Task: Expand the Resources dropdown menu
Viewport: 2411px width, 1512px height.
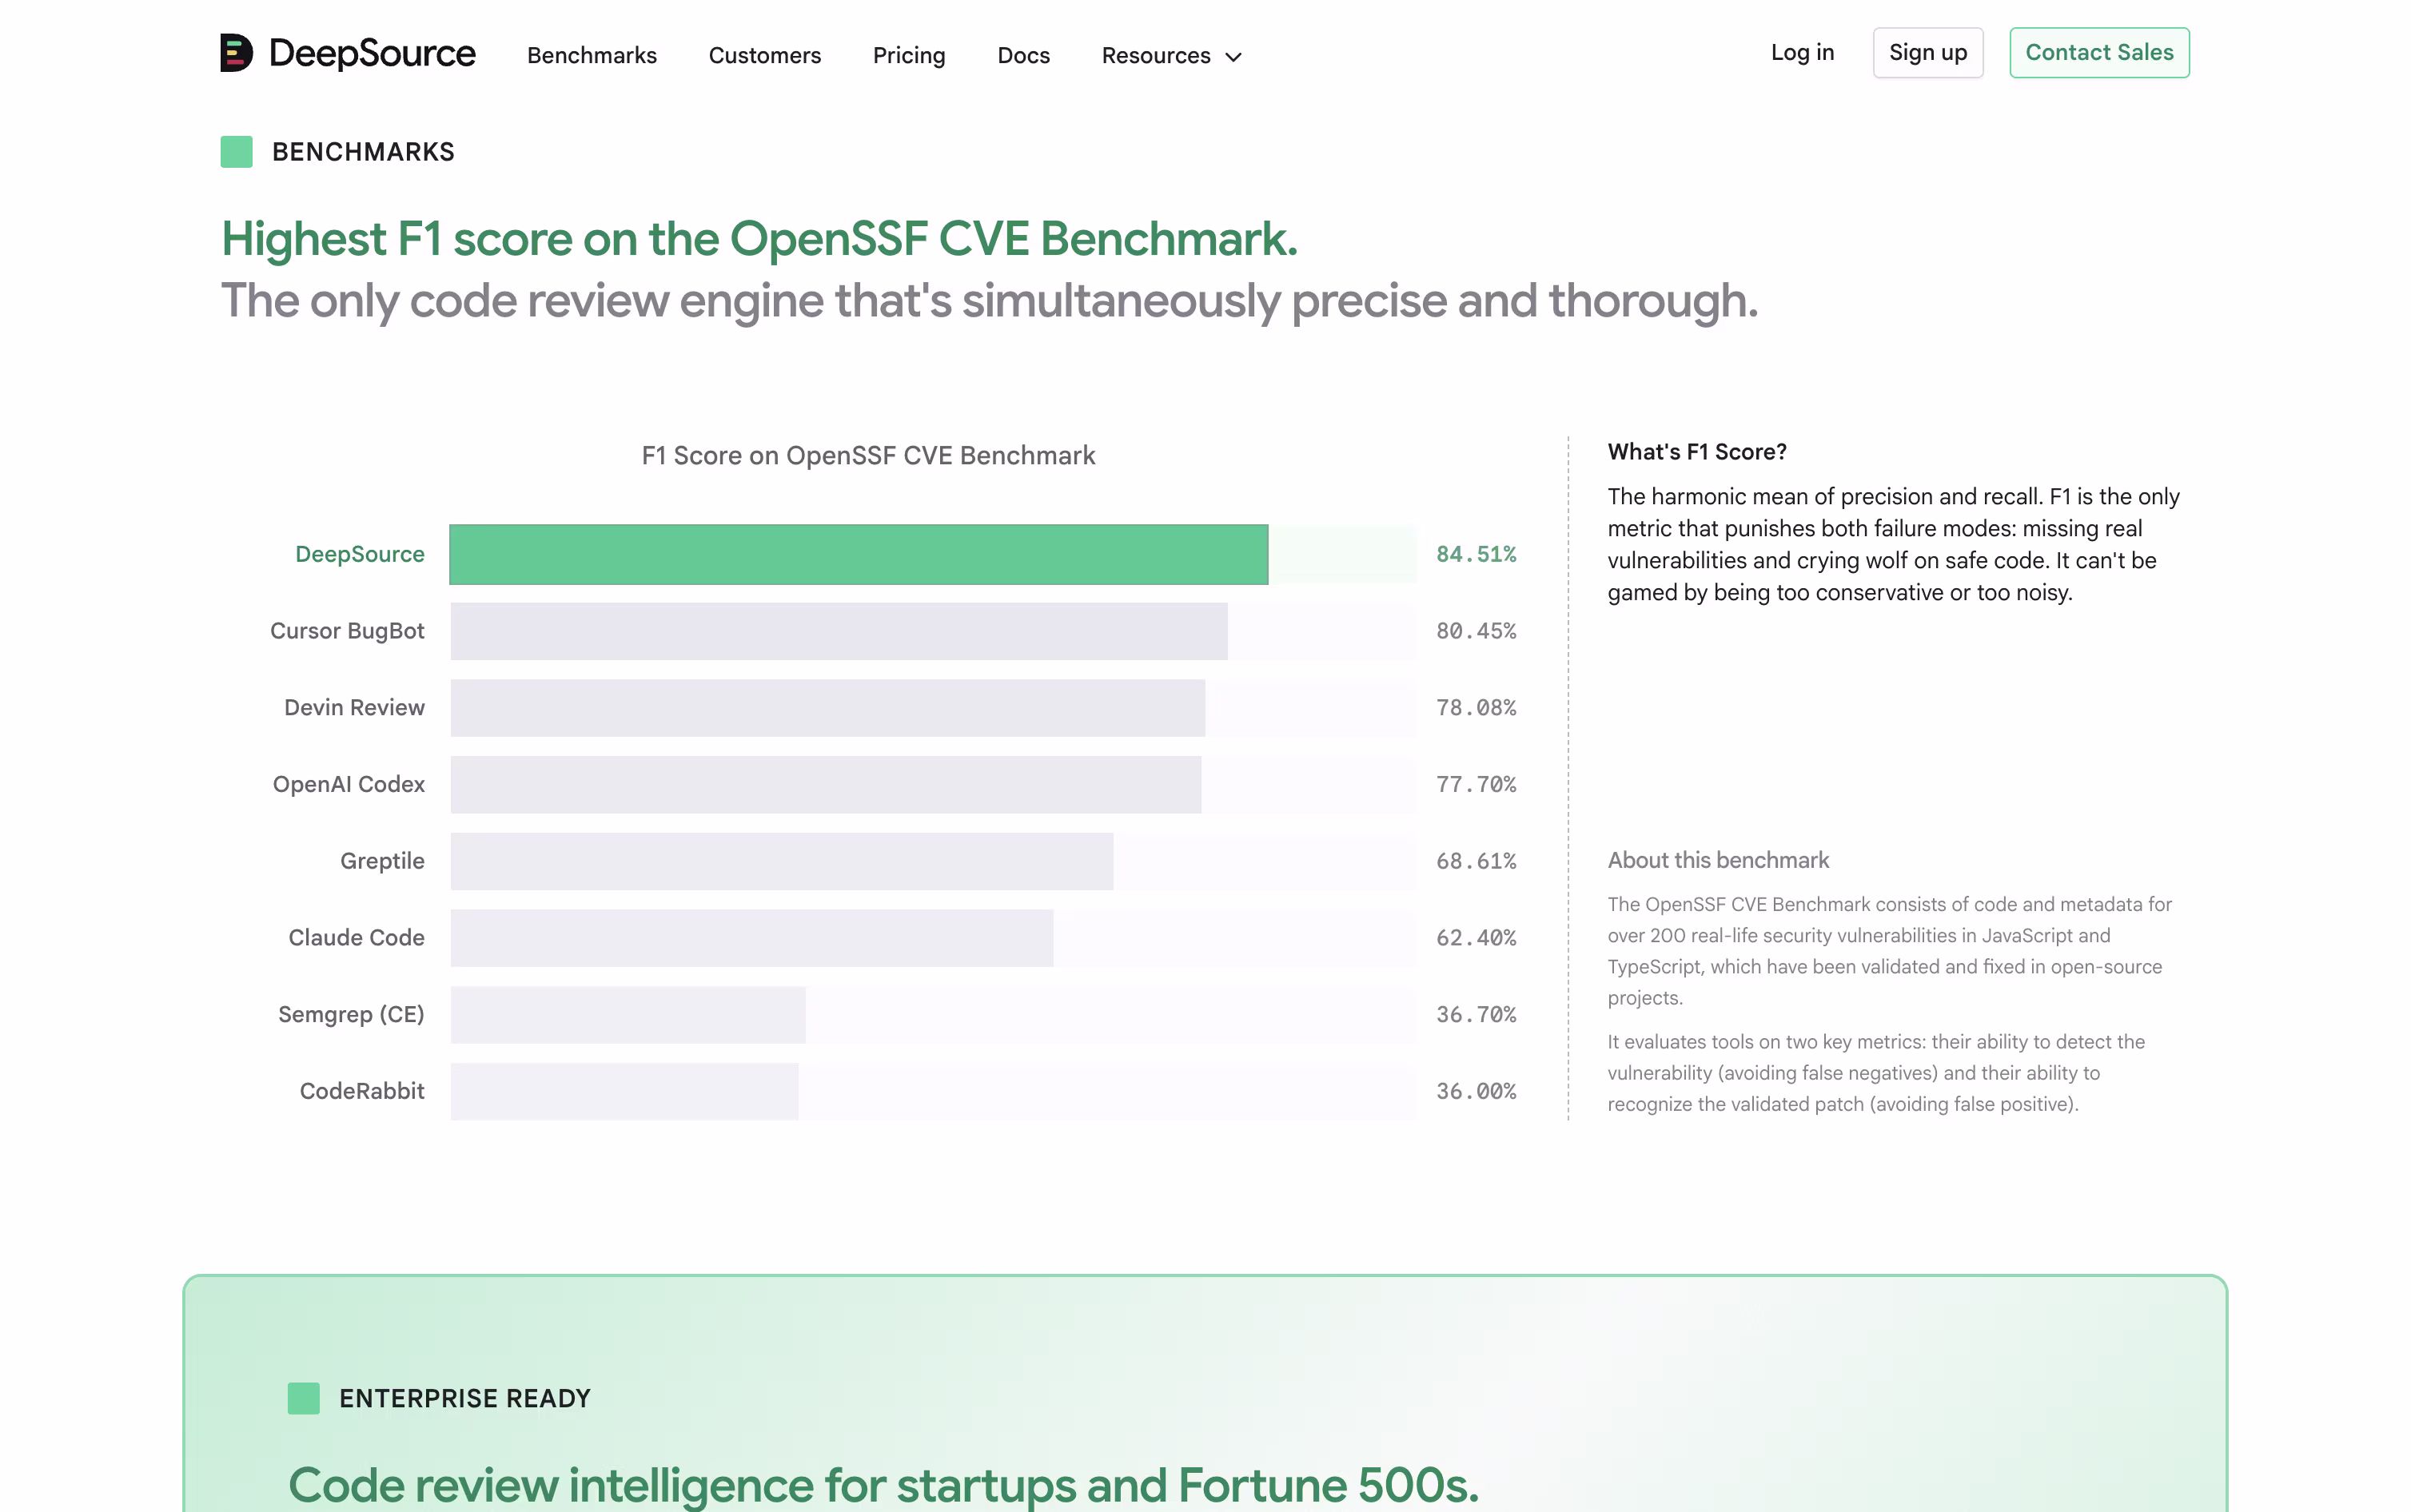Action: (x=1172, y=55)
